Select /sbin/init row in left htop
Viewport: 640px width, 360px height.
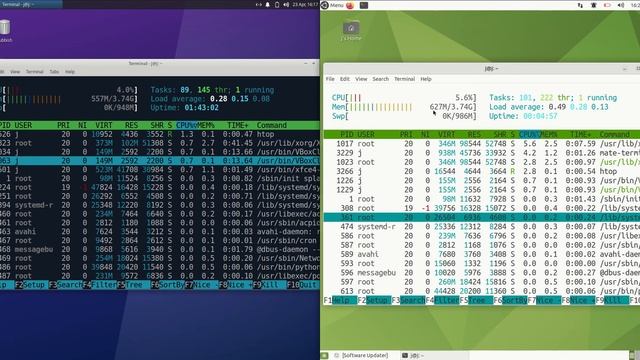point(160,178)
